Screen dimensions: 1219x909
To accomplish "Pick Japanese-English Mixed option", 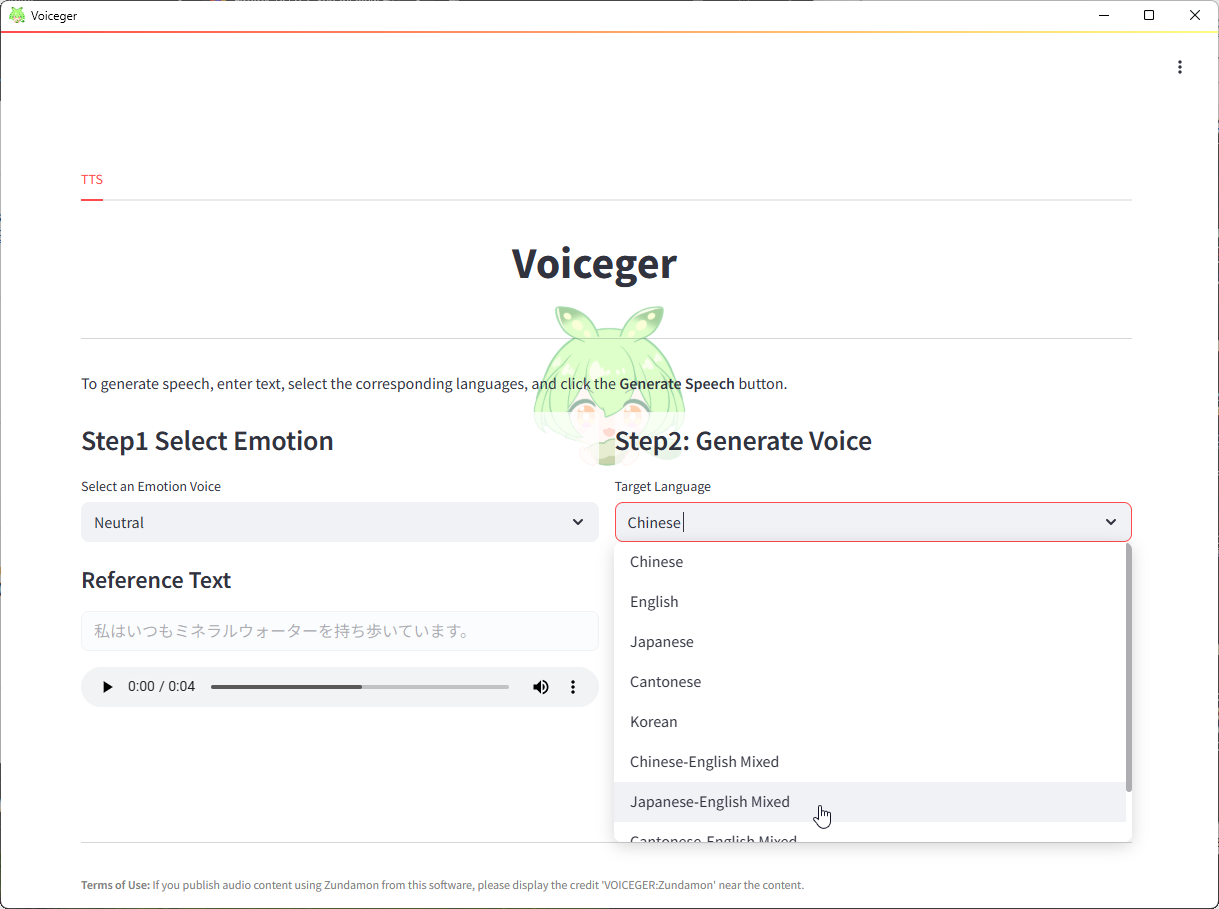I will pos(710,802).
